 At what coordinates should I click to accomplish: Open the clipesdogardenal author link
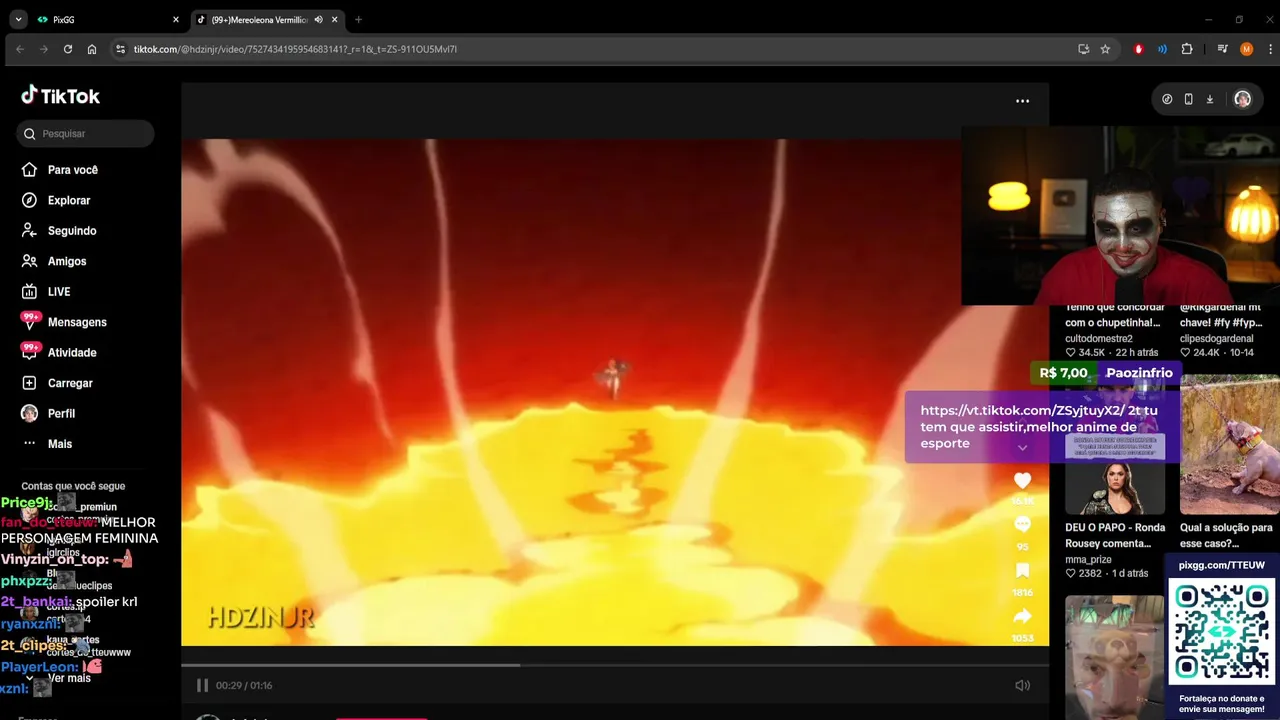point(1216,339)
